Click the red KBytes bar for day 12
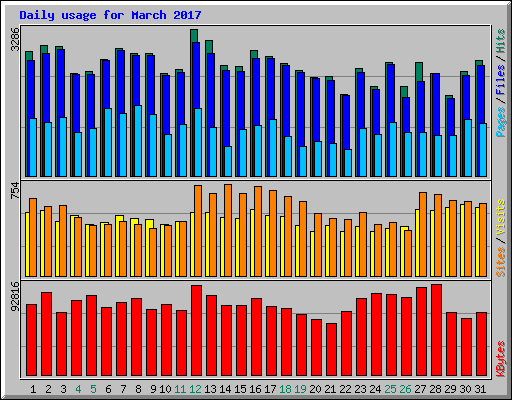 click(x=196, y=330)
